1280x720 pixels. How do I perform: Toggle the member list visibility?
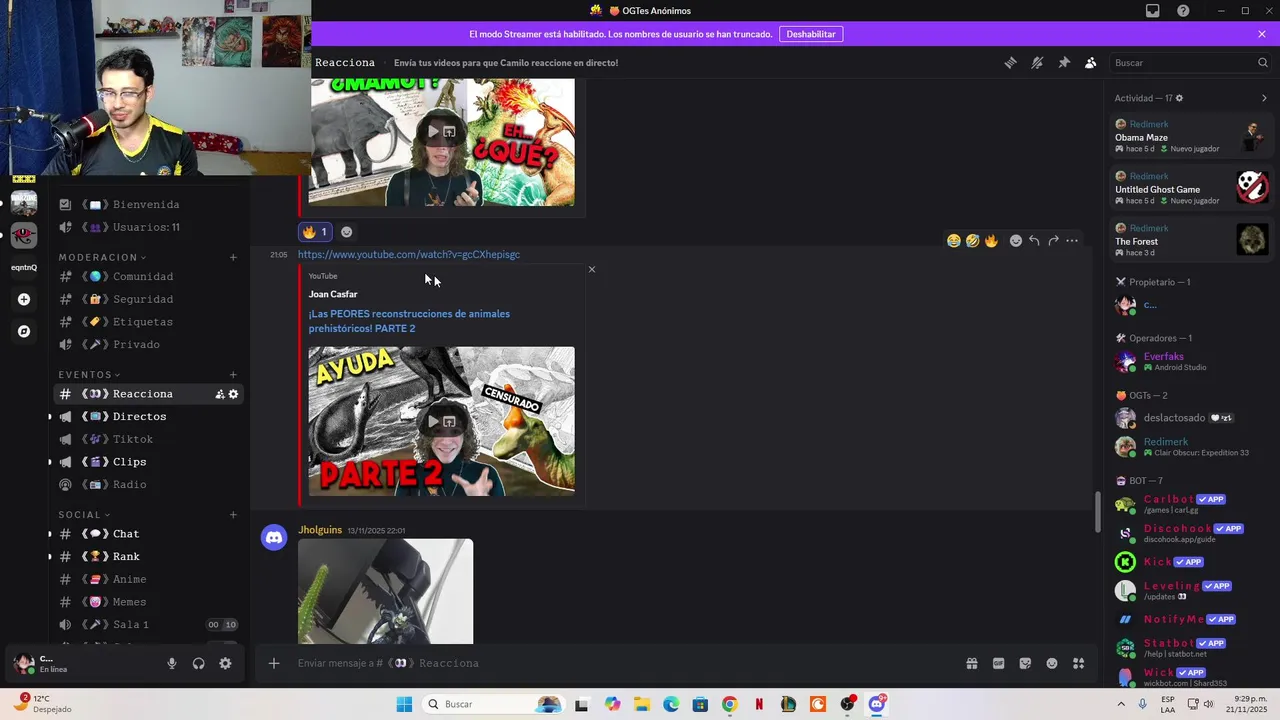[1091, 62]
